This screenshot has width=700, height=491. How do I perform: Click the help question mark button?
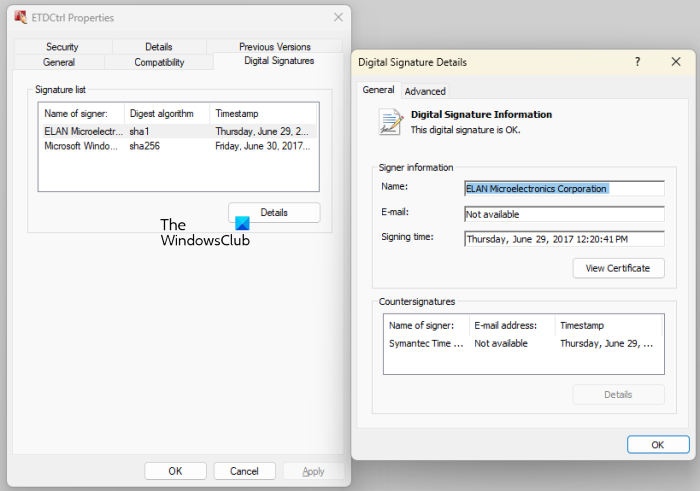[x=637, y=62]
